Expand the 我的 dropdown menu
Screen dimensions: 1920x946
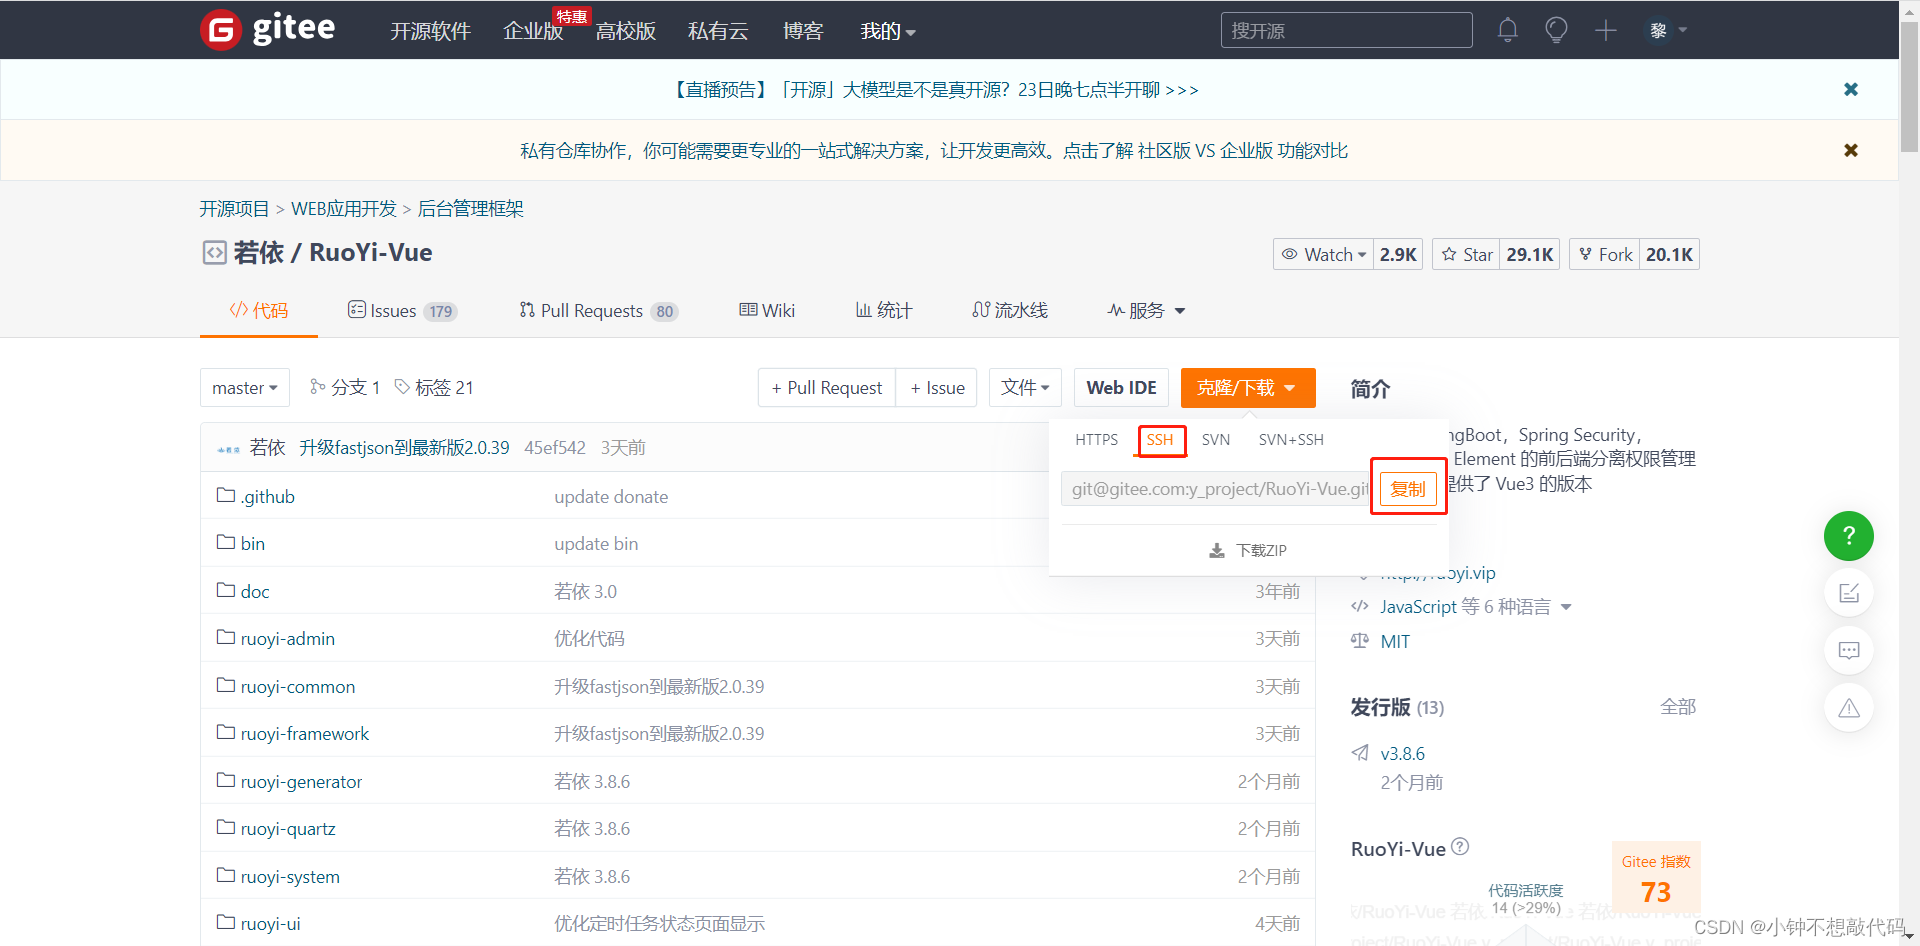coord(888,31)
